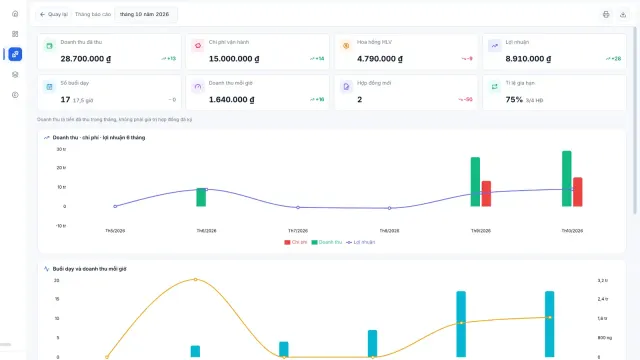
Task: Click the Th7/2026 axis label
Action: [298, 231]
